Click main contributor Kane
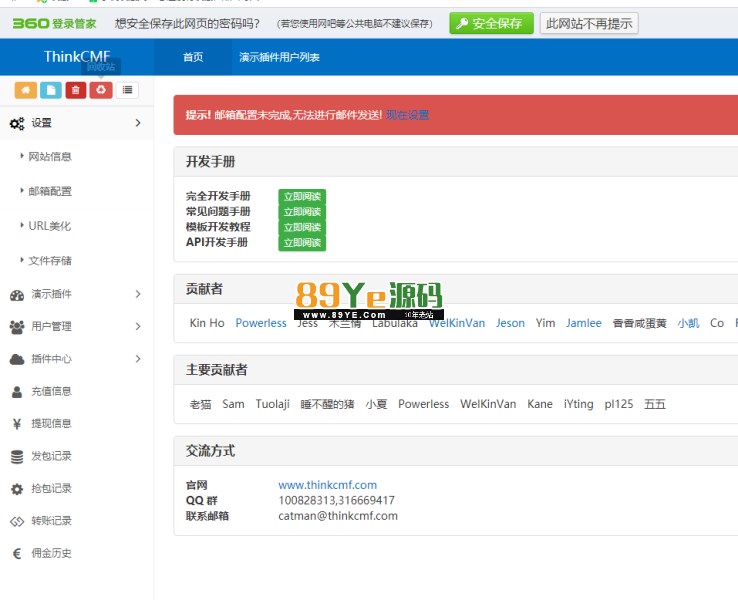 click(540, 404)
